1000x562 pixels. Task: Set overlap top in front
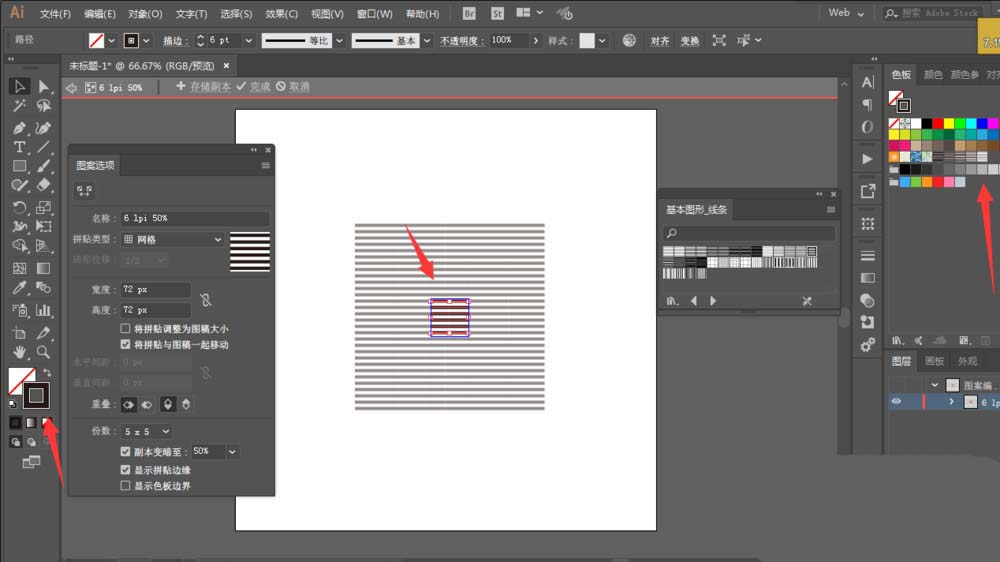(x=168, y=404)
